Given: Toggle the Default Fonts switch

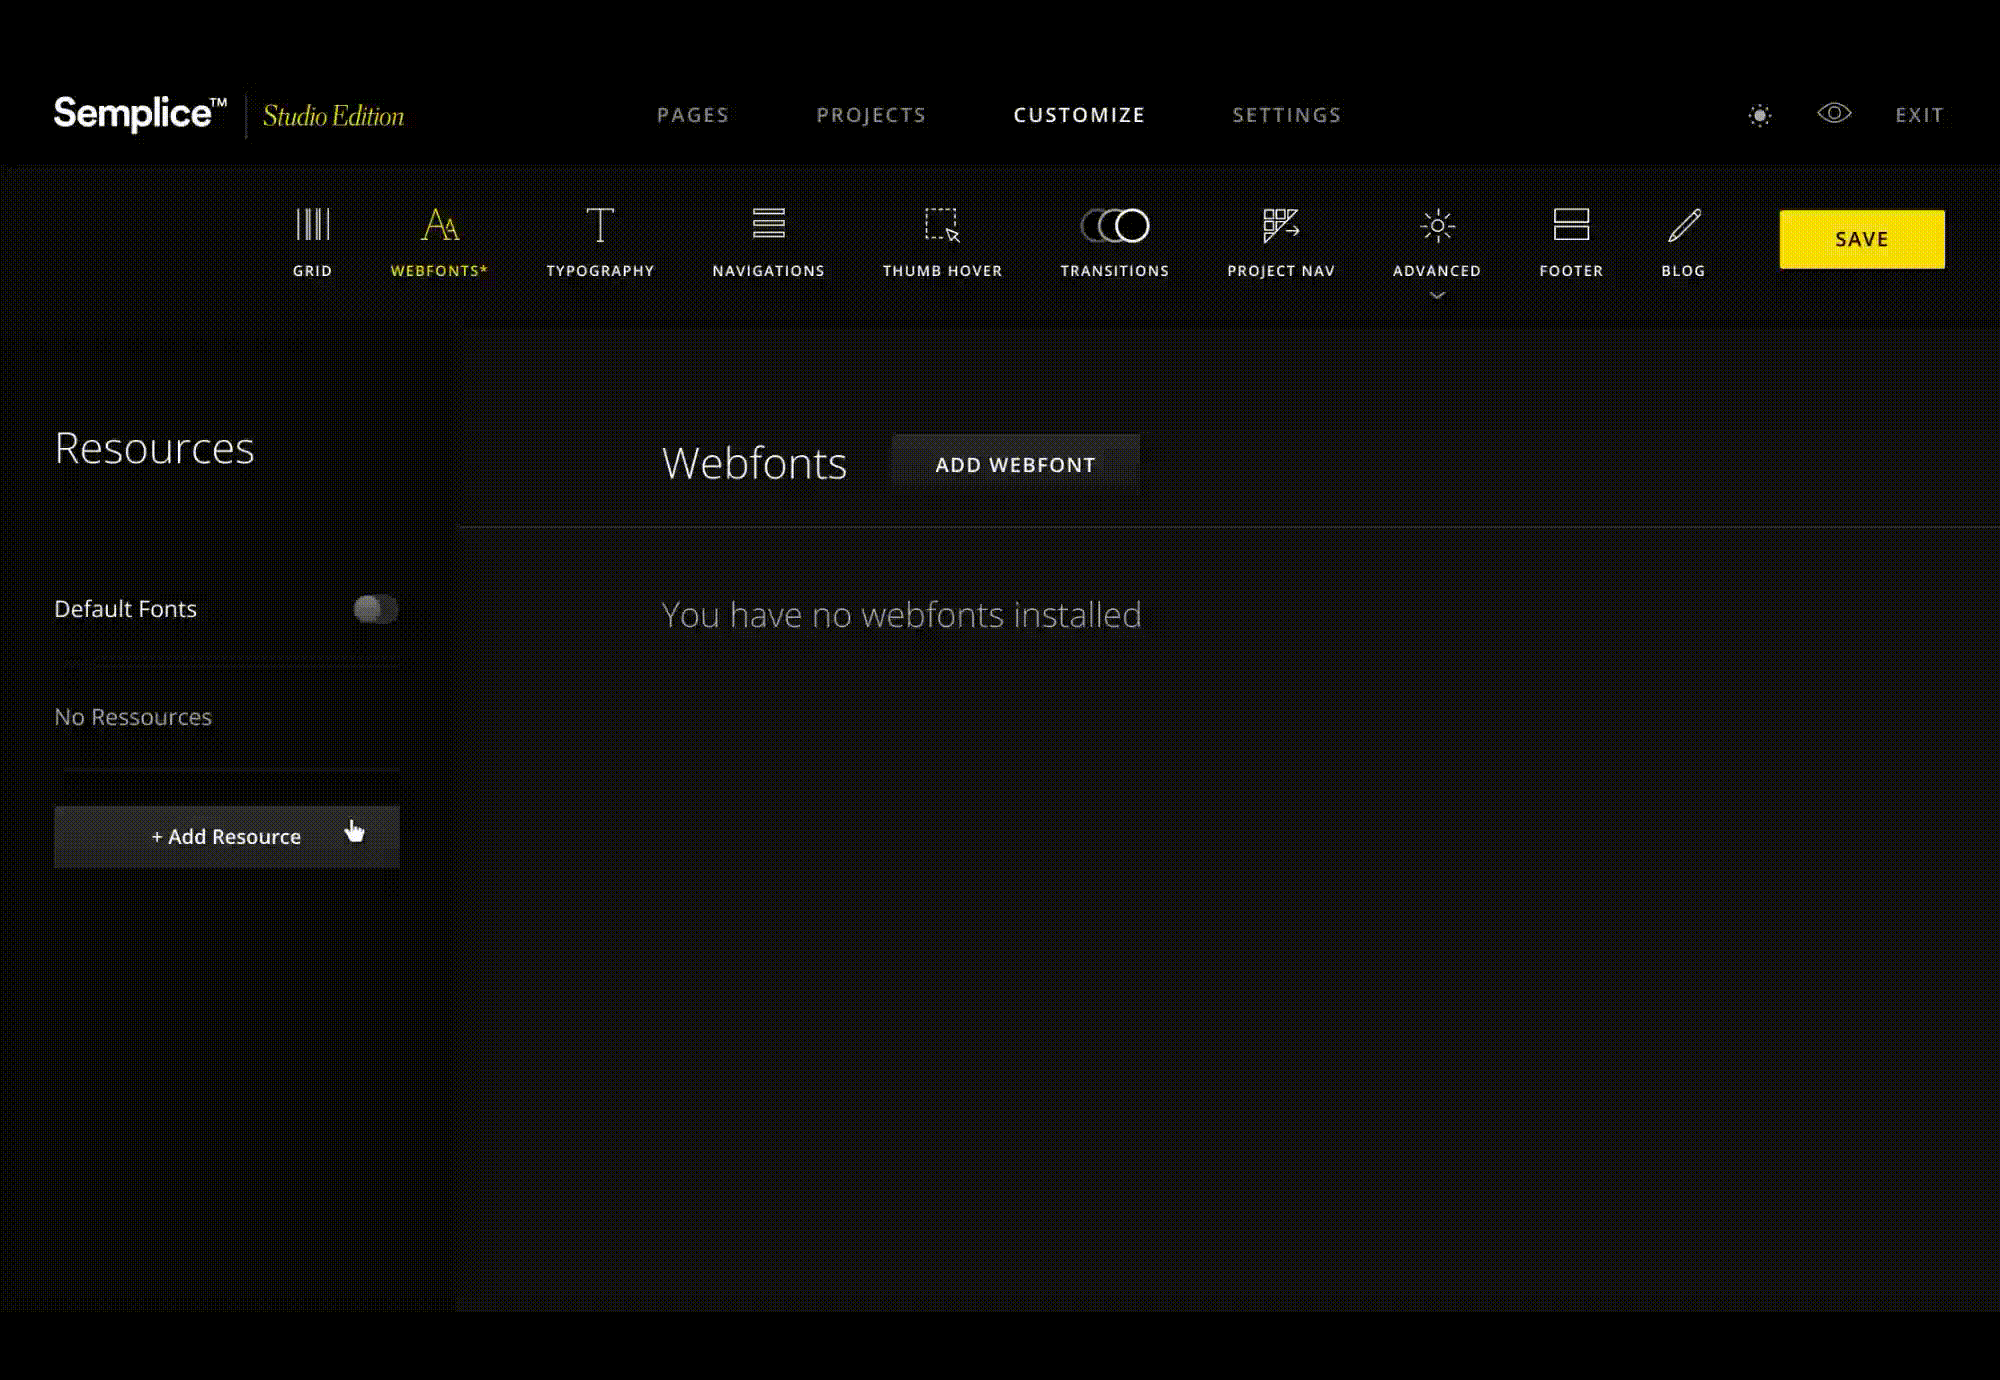Looking at the screenshot, I should coord(375,609).
